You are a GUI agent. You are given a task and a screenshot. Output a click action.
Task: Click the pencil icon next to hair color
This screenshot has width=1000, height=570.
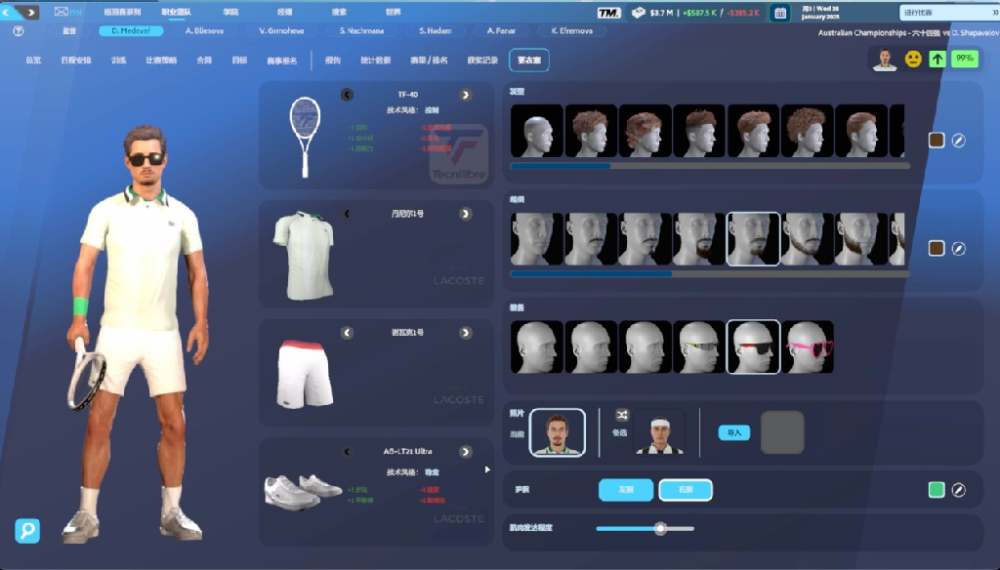(958, 140)
